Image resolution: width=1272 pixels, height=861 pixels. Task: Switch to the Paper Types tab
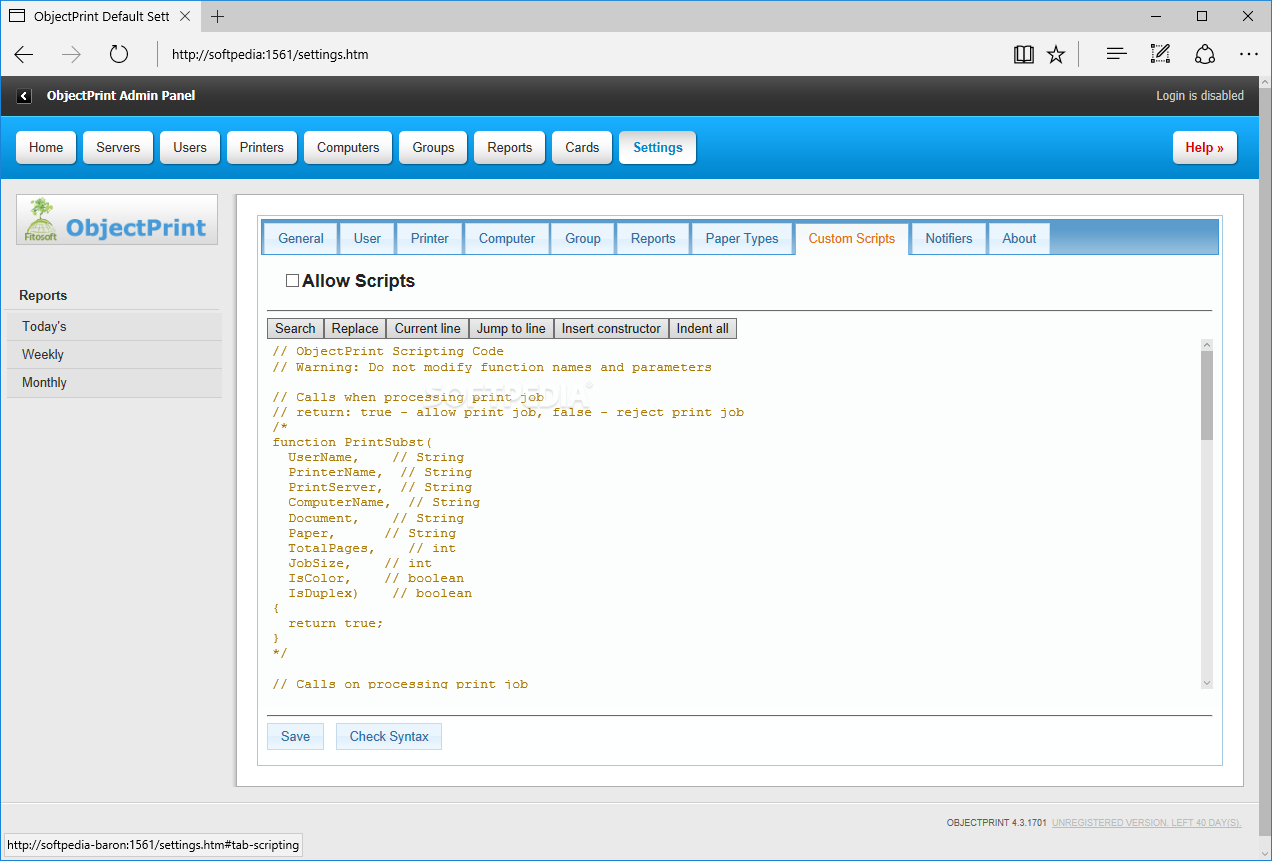(742, 238)
